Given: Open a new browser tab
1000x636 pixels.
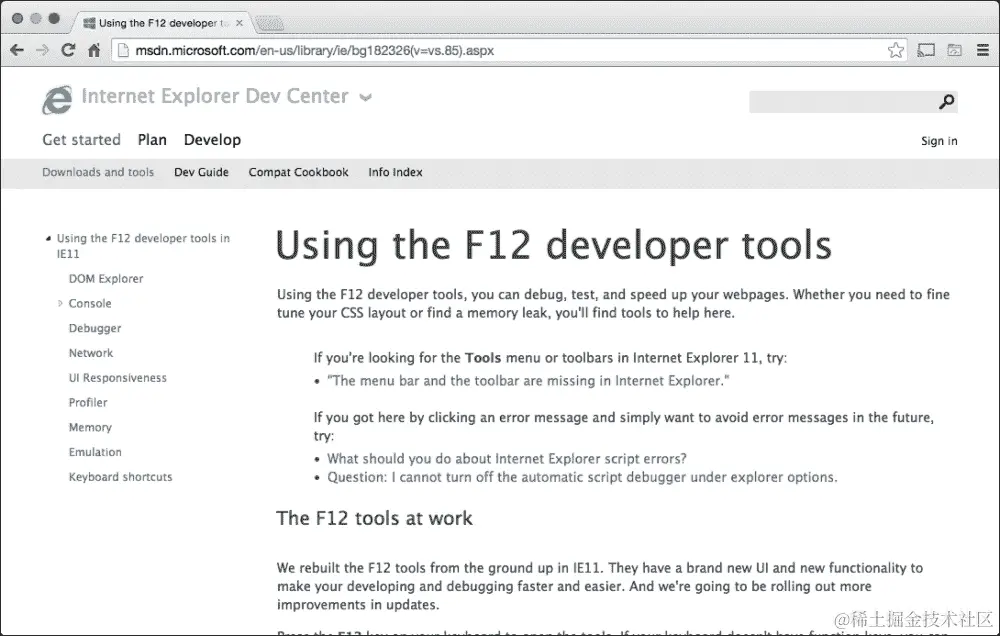Looking at the screenshot, I should point(269,24).
